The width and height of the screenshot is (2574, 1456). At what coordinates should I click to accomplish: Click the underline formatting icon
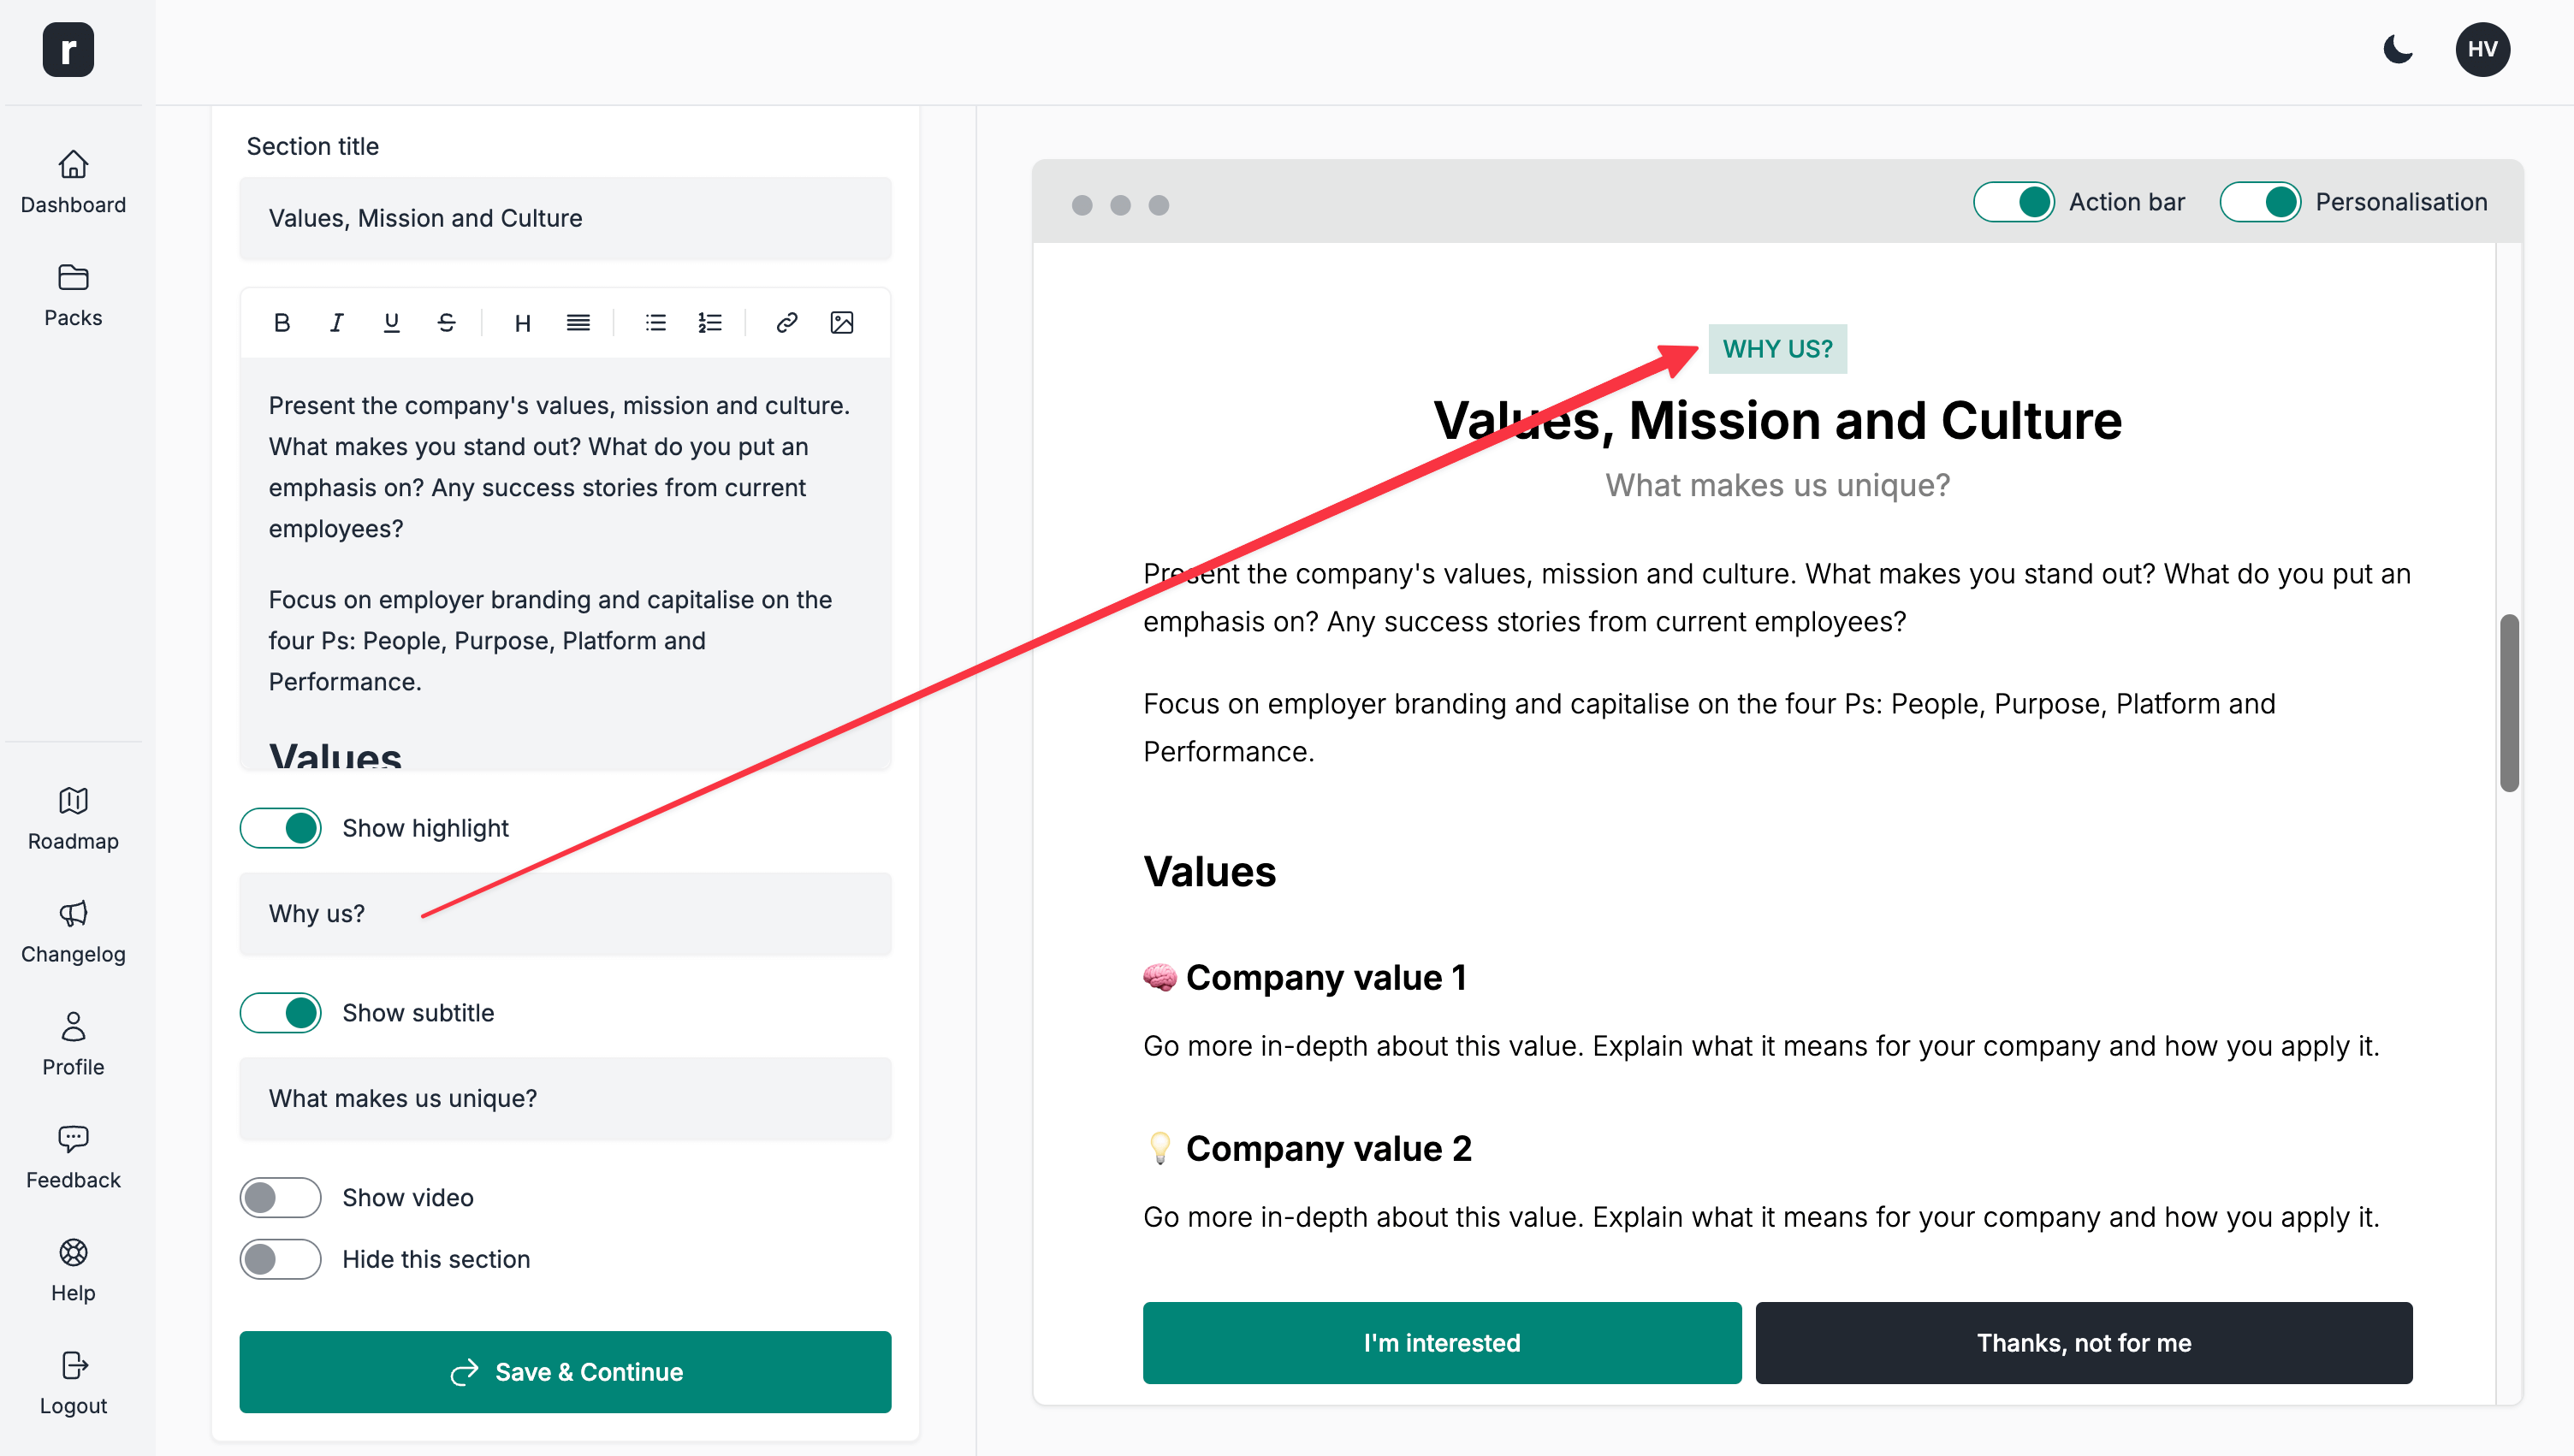391,322
